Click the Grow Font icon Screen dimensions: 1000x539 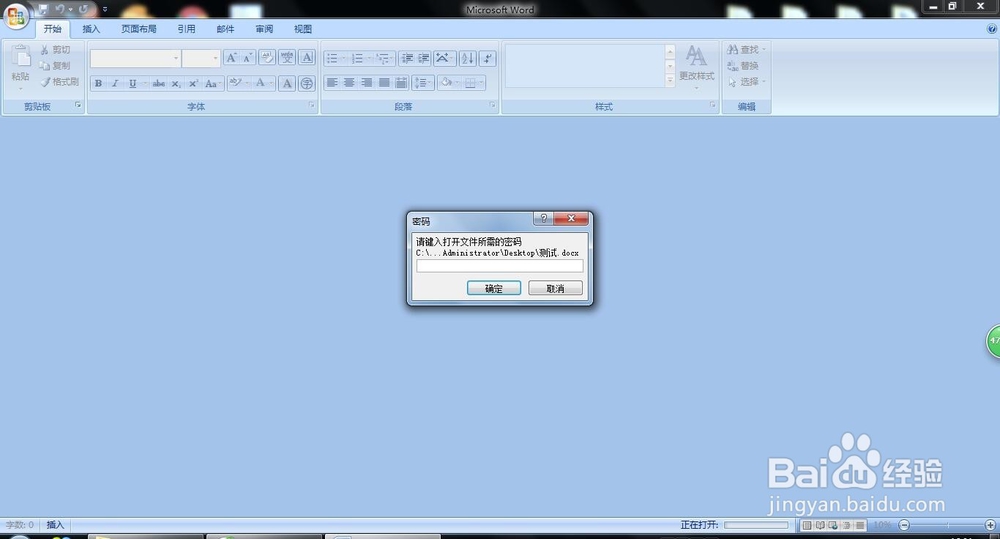[x=232, y=58]
